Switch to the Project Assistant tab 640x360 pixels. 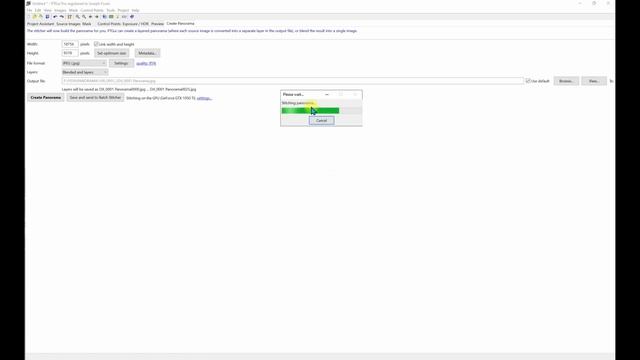40,24
